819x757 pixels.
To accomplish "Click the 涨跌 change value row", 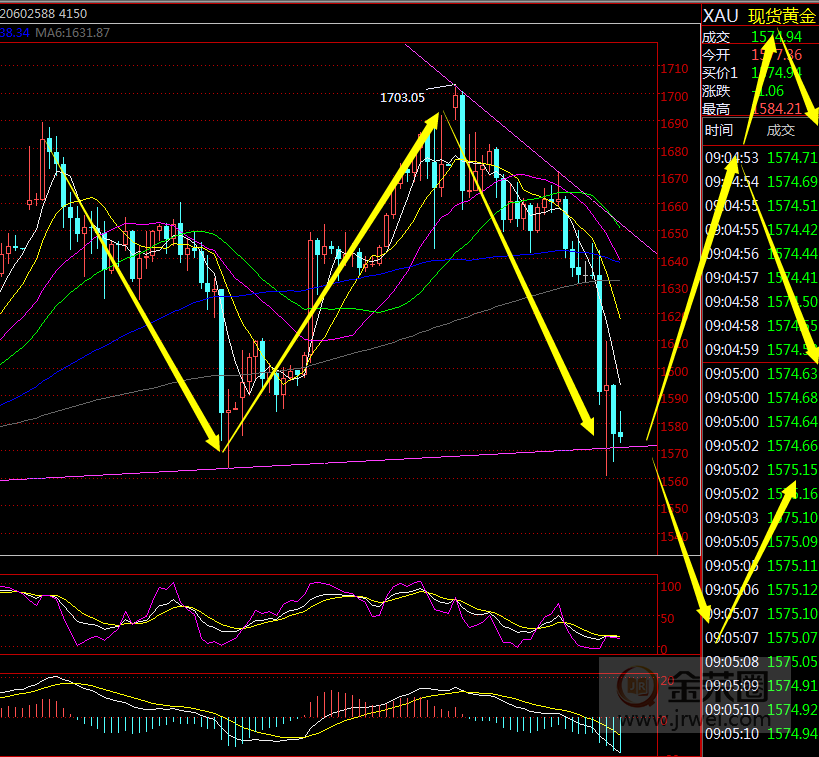I will (760, 90).
